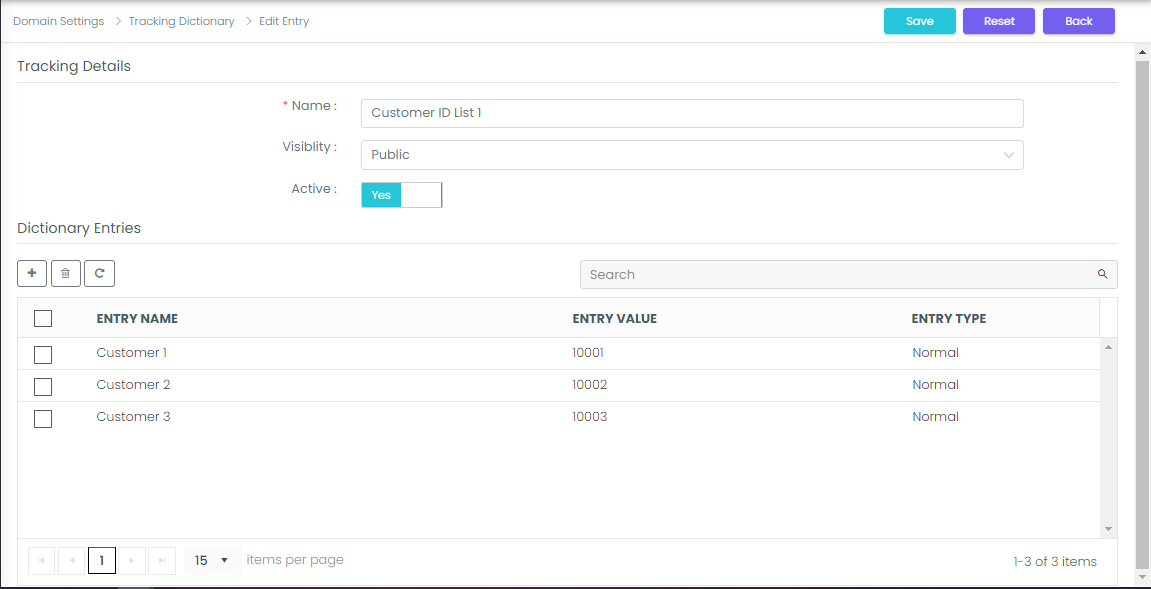The height and width of the screenshot is (589, 1151).
Task: Save the tracking dictionary
Action: point(920,21)
